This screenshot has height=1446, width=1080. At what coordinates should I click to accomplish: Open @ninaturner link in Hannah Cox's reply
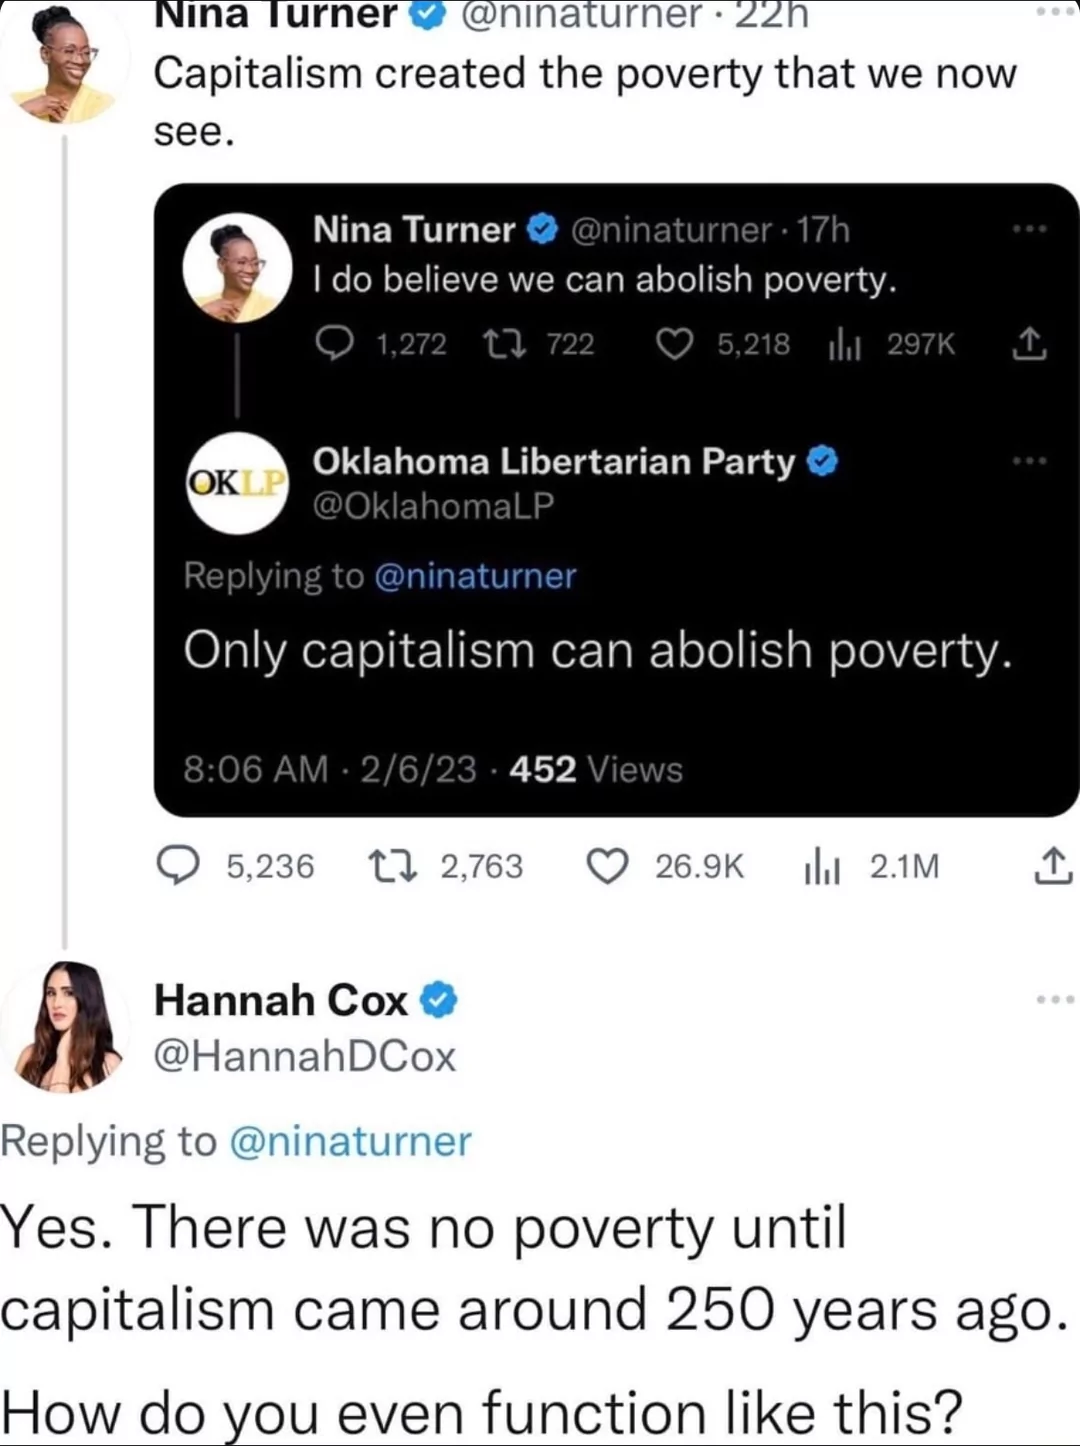[350, 1141]
